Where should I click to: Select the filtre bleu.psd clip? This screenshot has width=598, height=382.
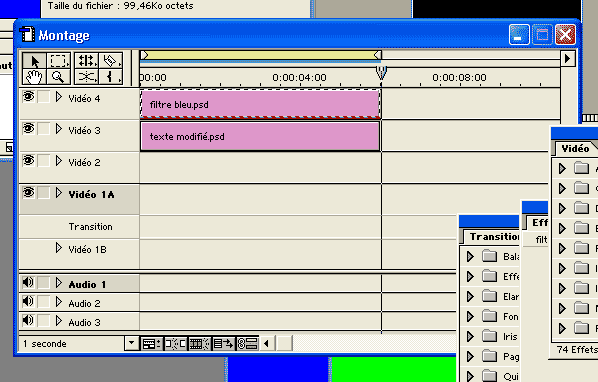(x=260, y=104)
